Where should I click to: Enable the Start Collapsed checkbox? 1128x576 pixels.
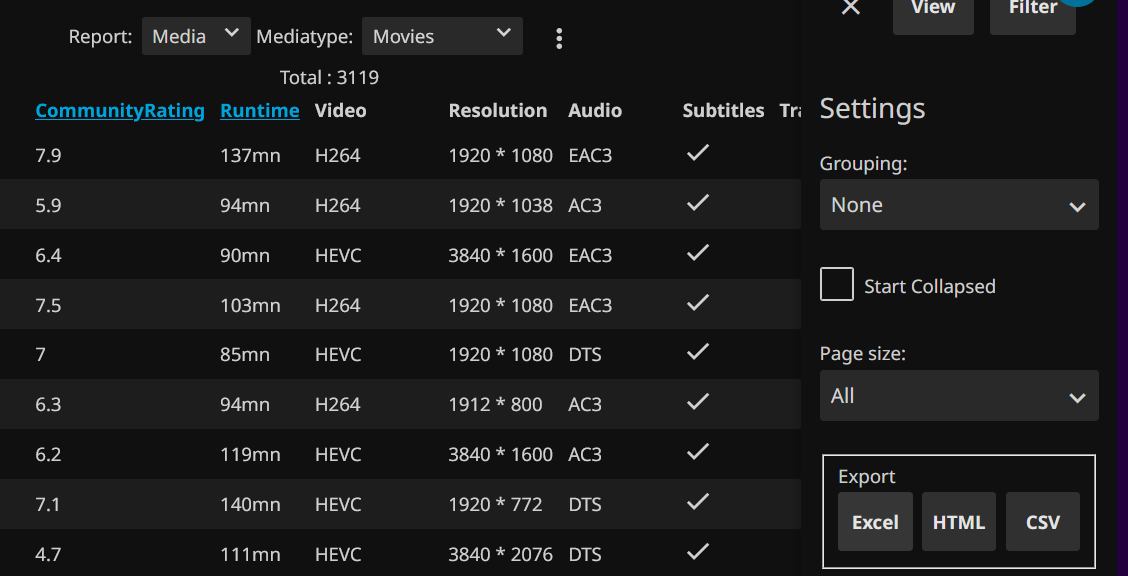[837, 285]
